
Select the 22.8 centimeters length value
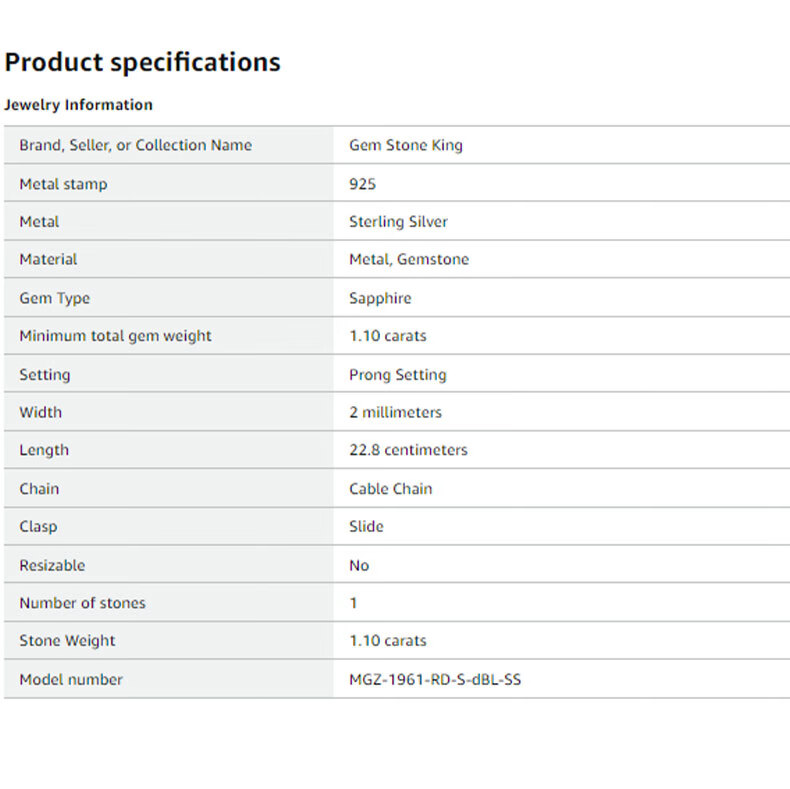(x=408, y=450)
